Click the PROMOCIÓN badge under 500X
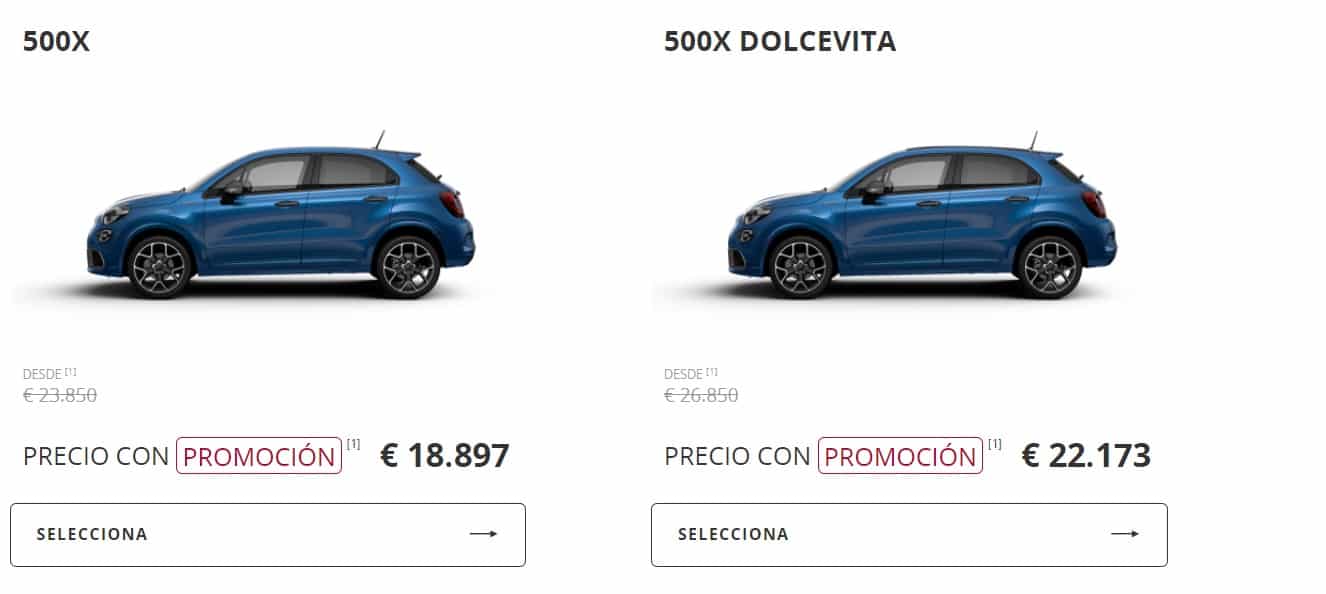The image size is (1326, 594). click(259, 456)
